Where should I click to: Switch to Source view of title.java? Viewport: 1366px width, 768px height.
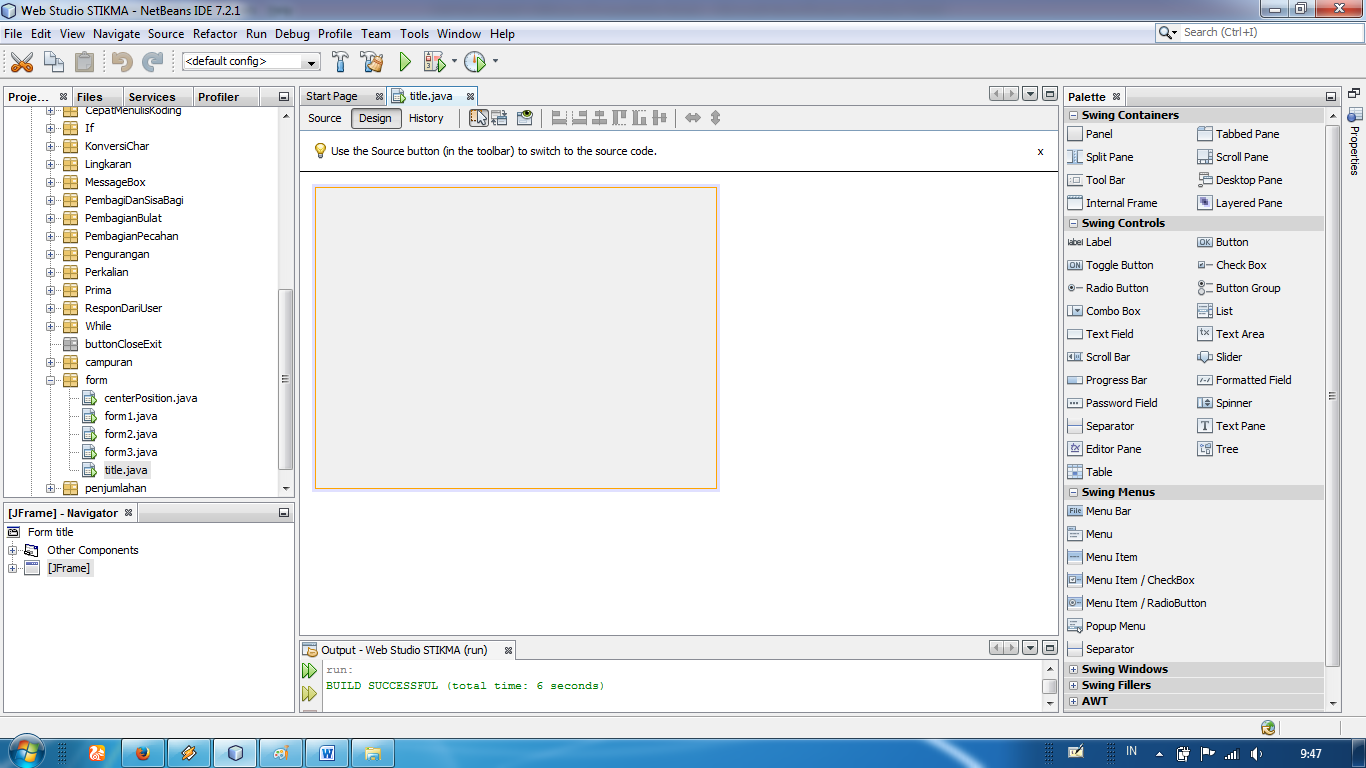click(323, 117)
